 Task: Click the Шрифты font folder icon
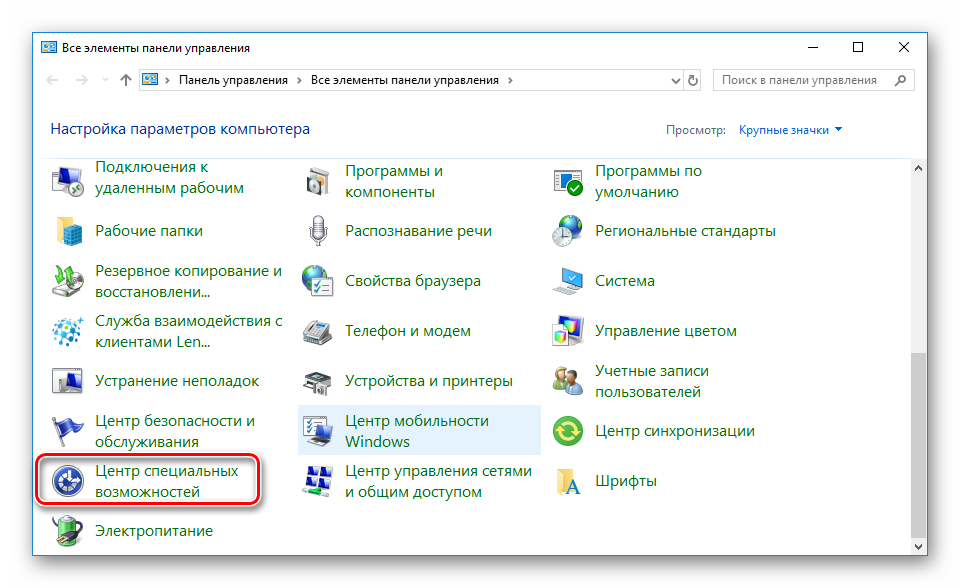568,481
